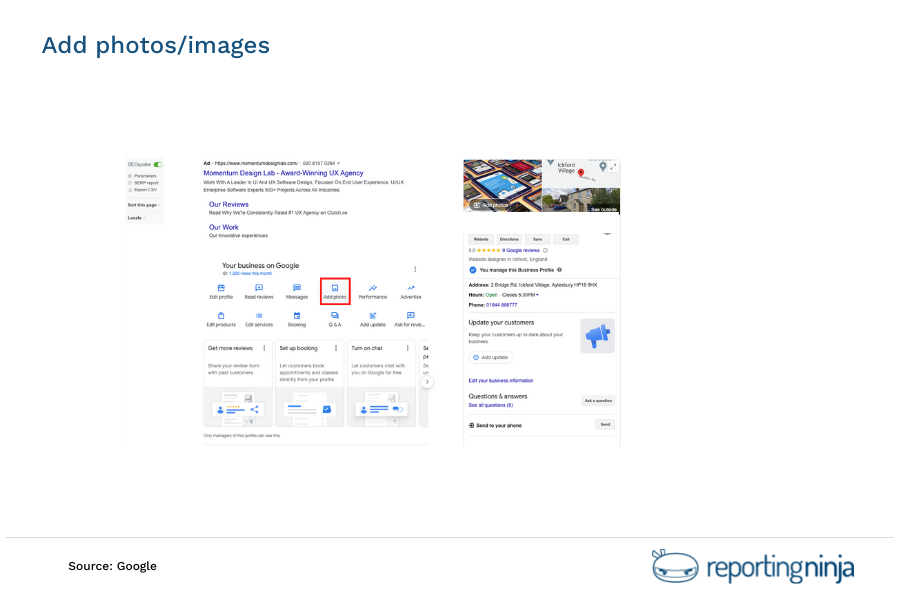Screen dimensions: 900x600
Task: Open the Q & A icon
Action: (x=335, y=319)
